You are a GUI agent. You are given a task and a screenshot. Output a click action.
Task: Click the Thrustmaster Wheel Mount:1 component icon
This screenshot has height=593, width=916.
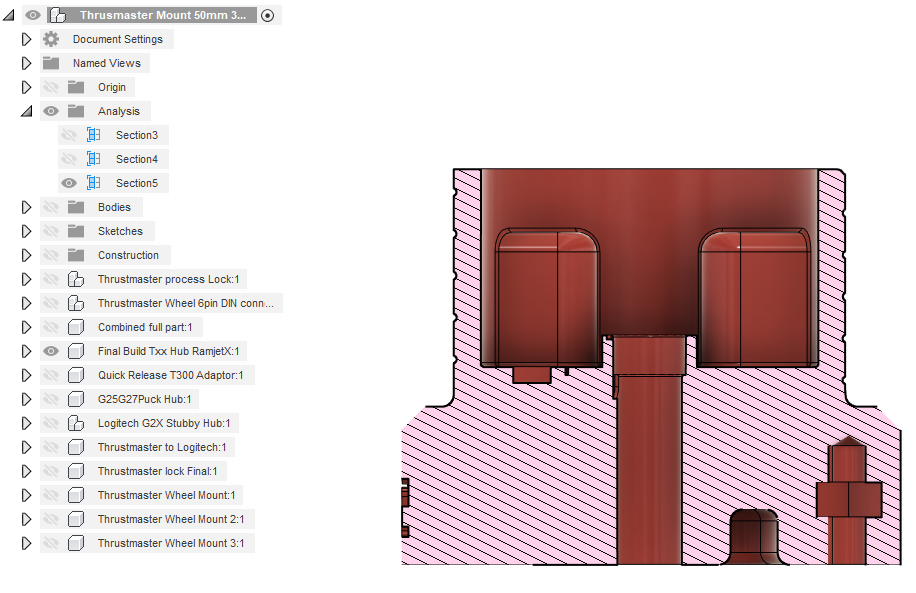(x=76, y=495)
